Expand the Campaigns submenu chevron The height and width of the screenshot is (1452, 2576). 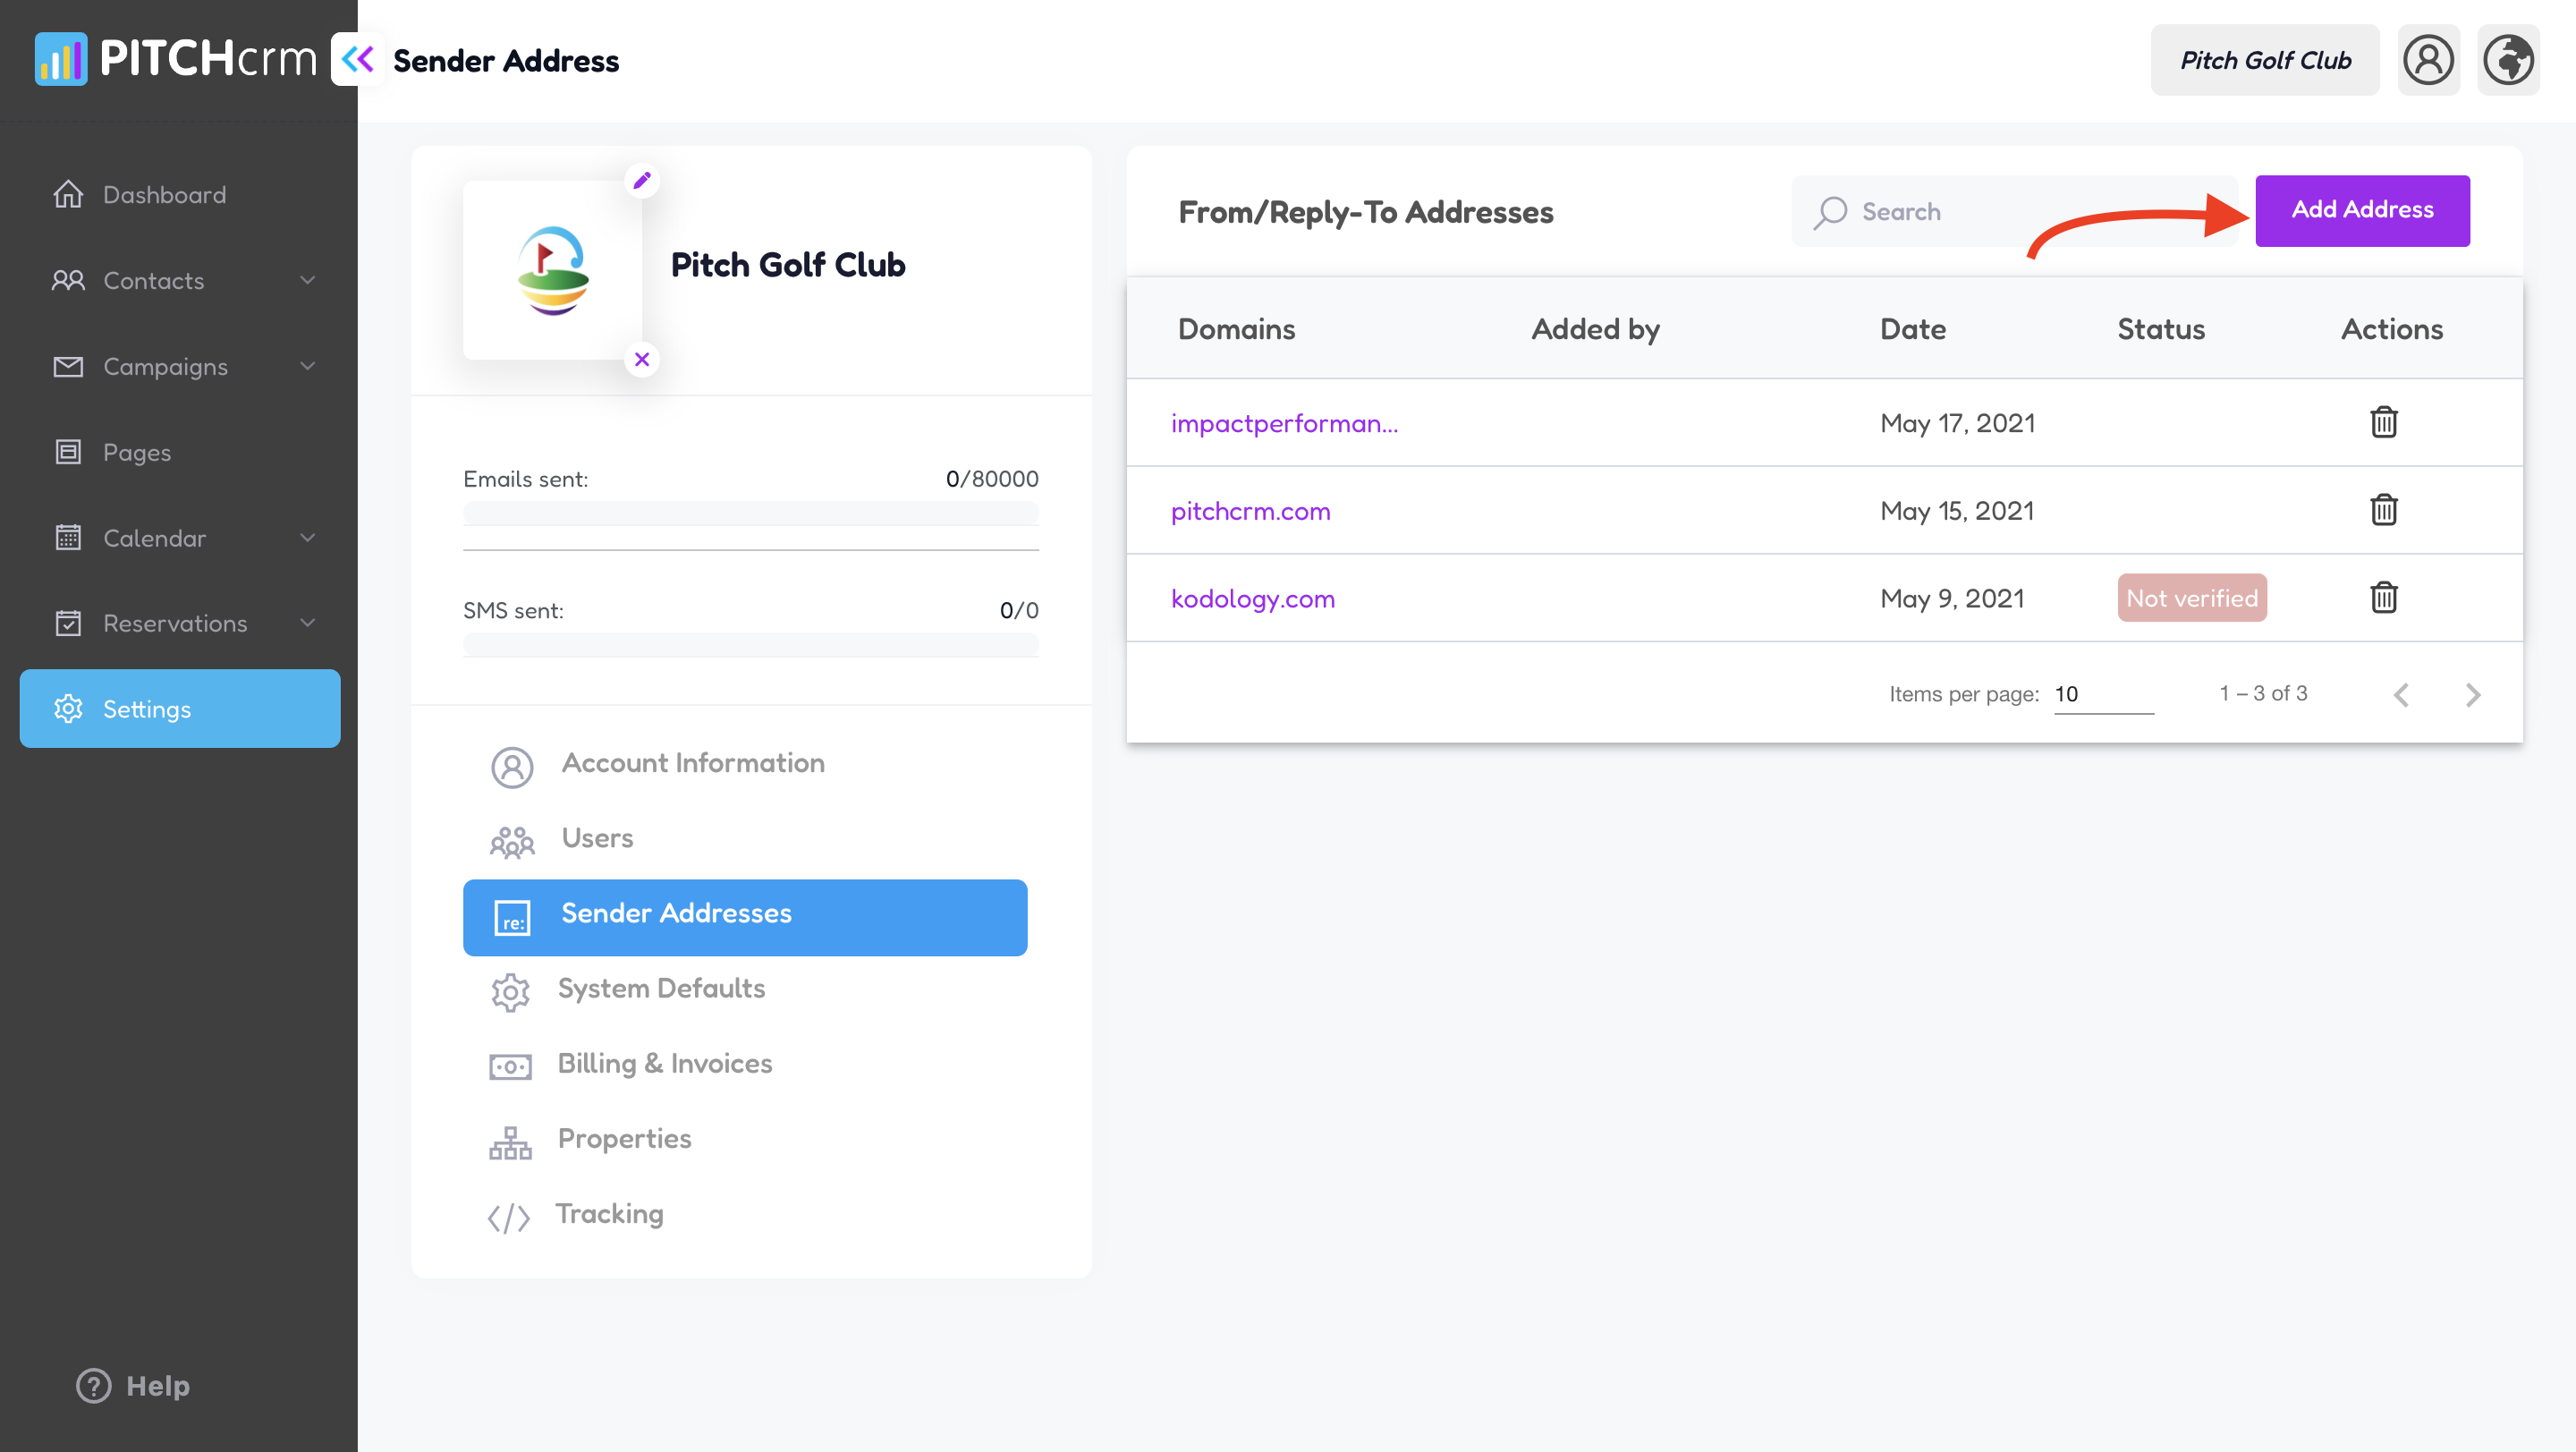click(308, 366)
